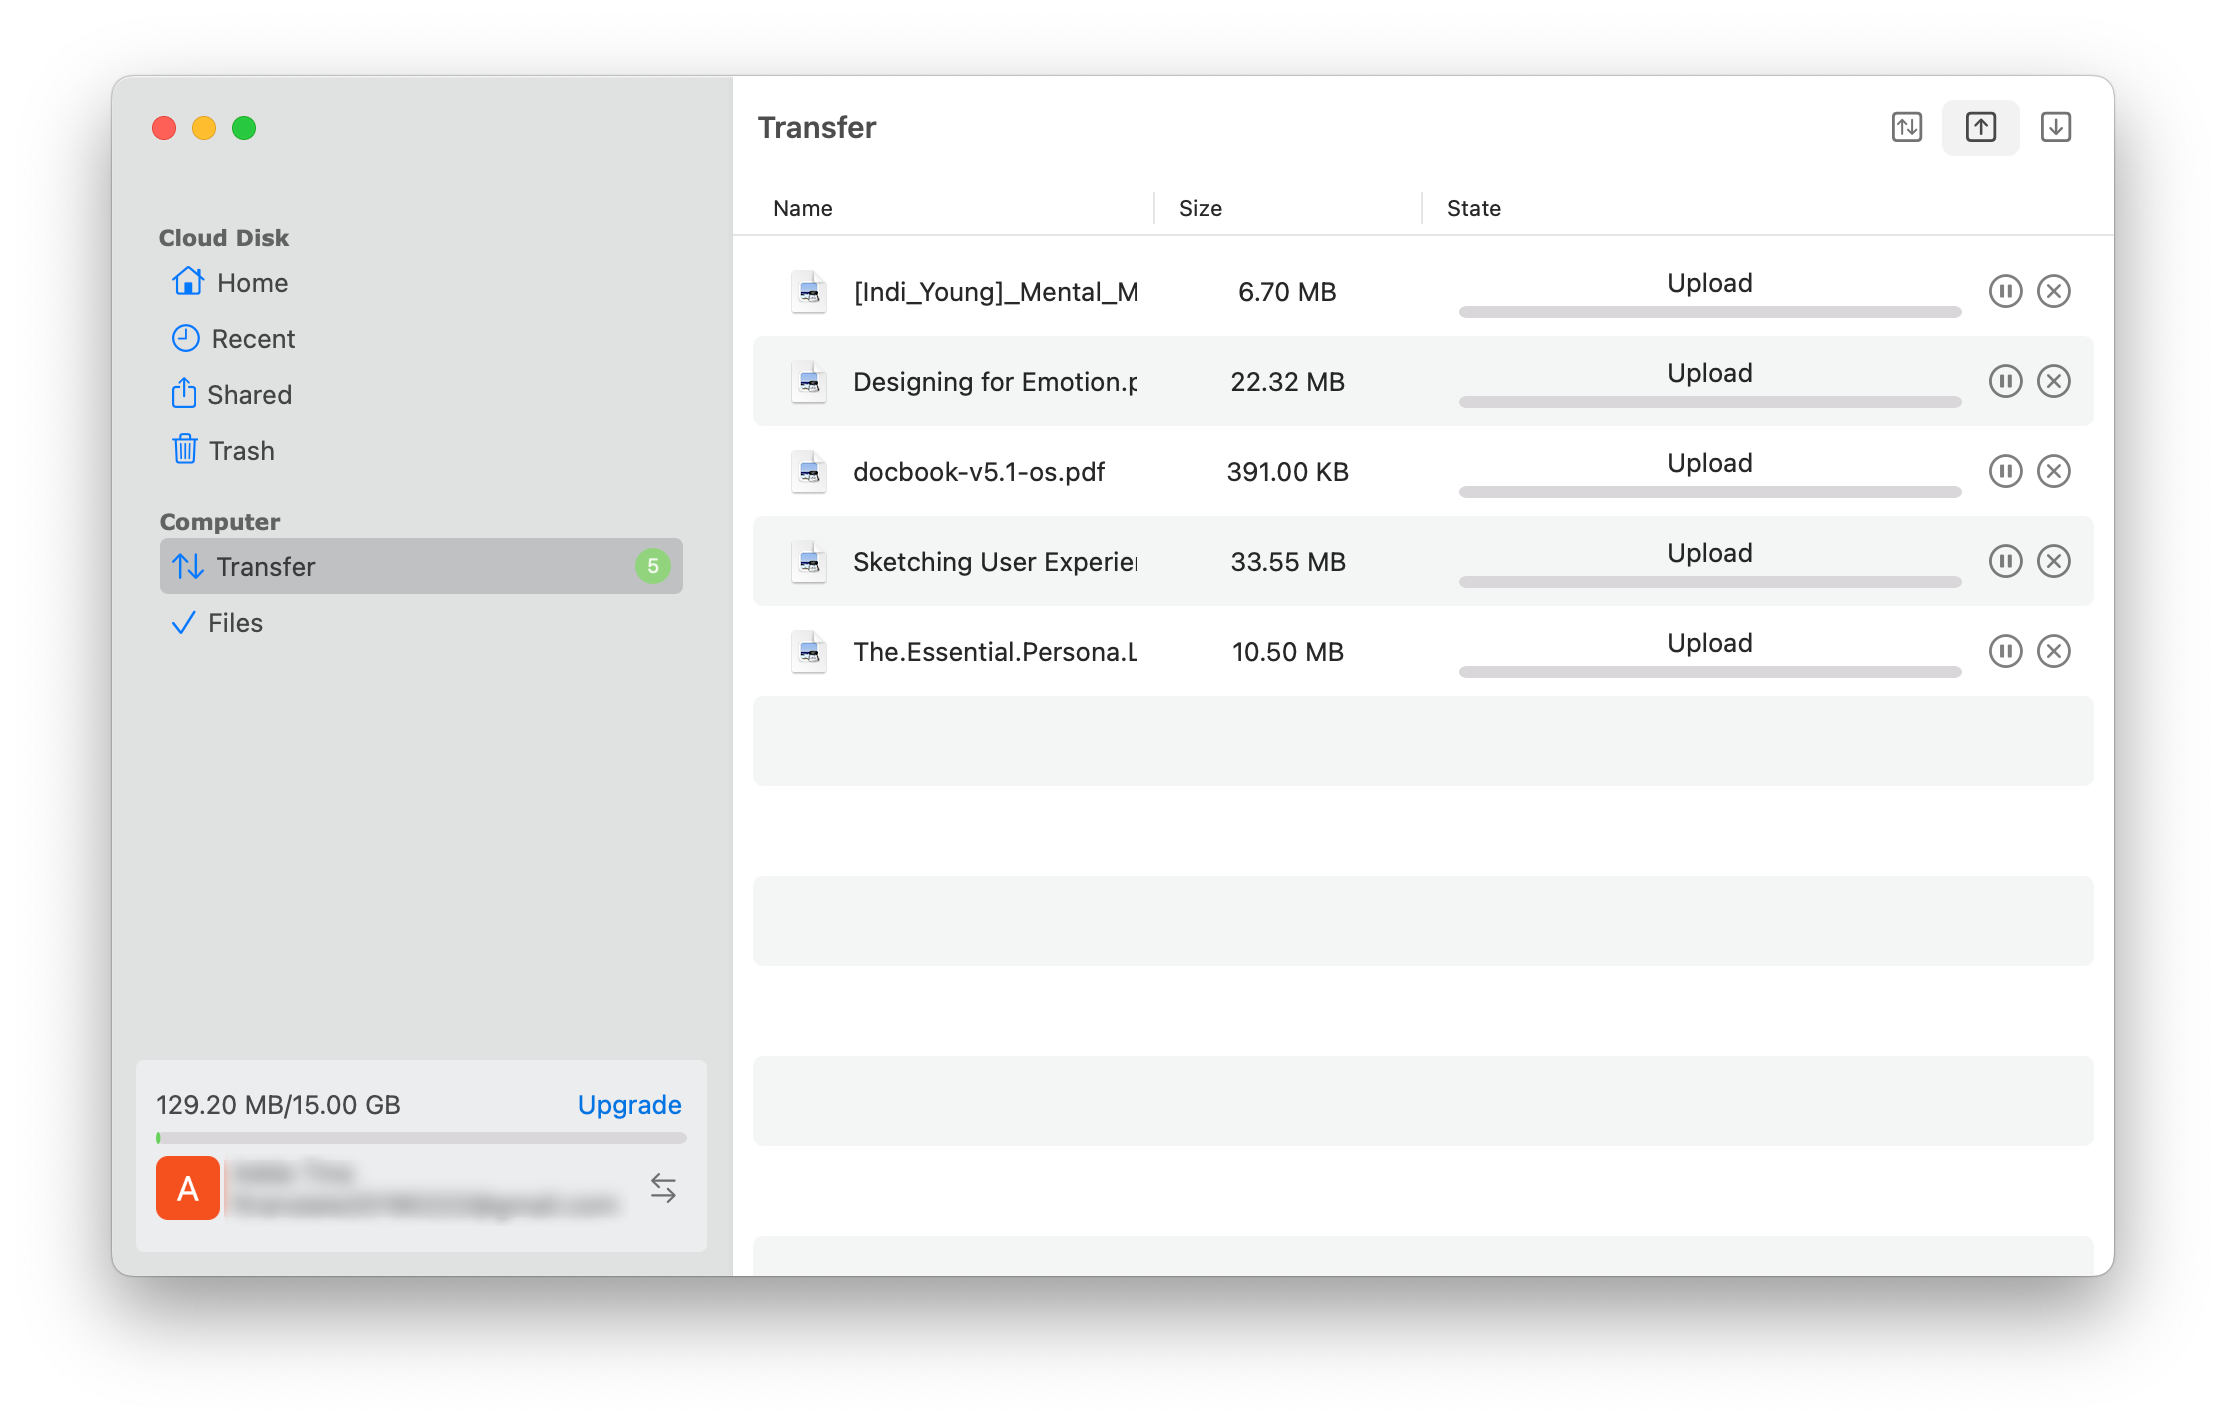Click the switch account arrows icon
This screenshot has height=1424, width=2226.
[663, 1188]
